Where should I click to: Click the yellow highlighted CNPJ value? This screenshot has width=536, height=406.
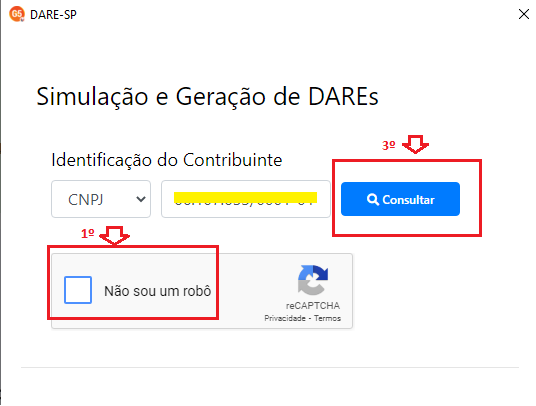point(245,198)
